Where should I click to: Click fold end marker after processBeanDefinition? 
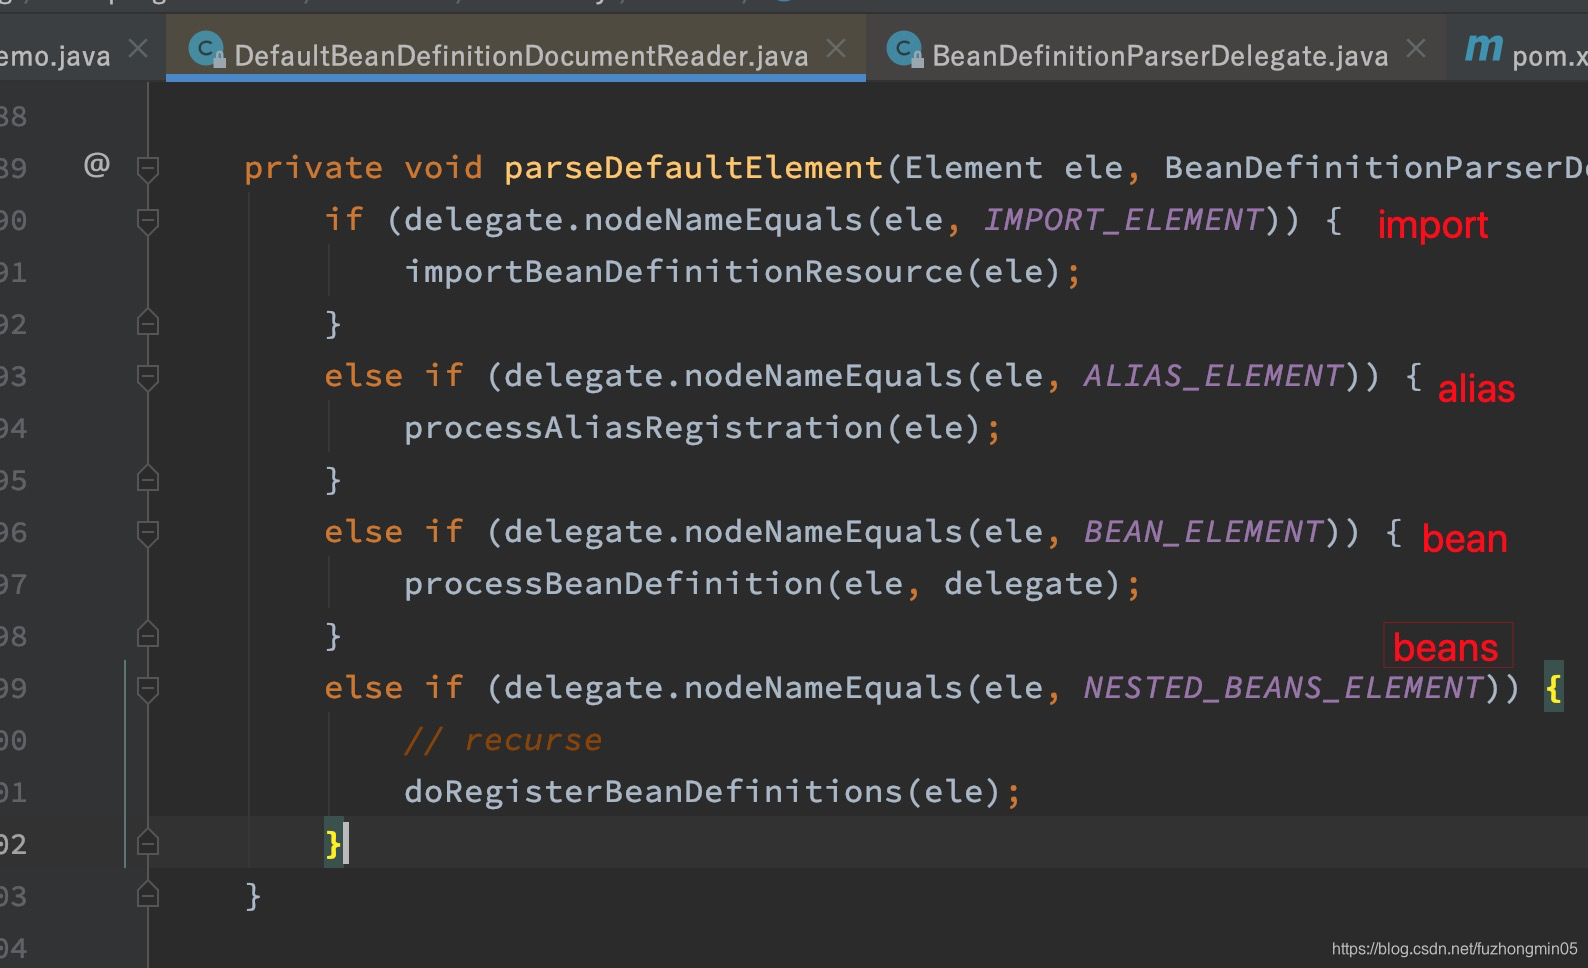tap(148, 635)
